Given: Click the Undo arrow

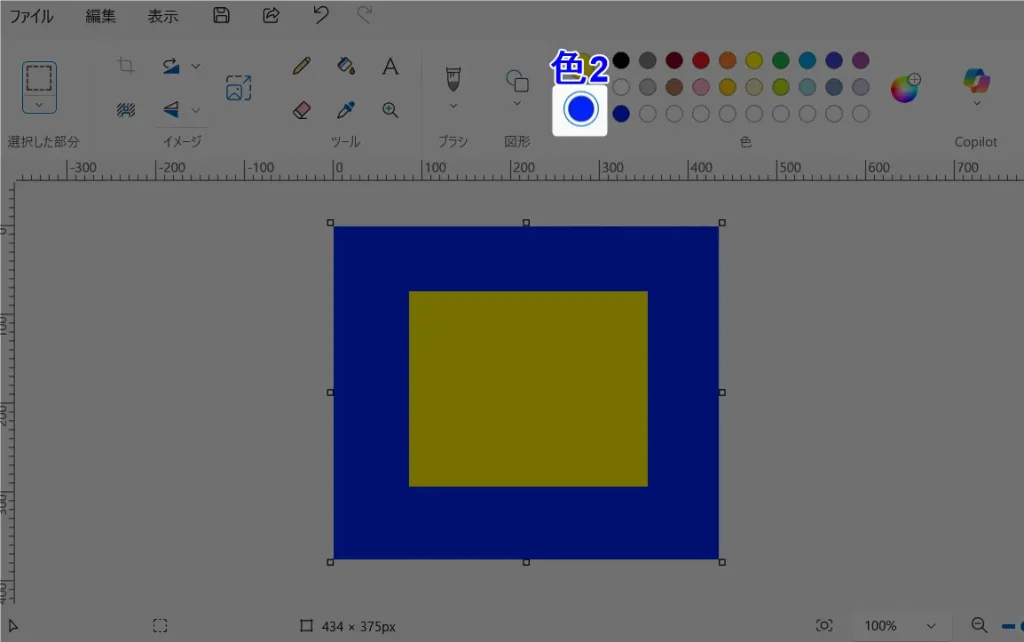Looking at the screenshot, I should pyautogui.click(x=320, y=15).
